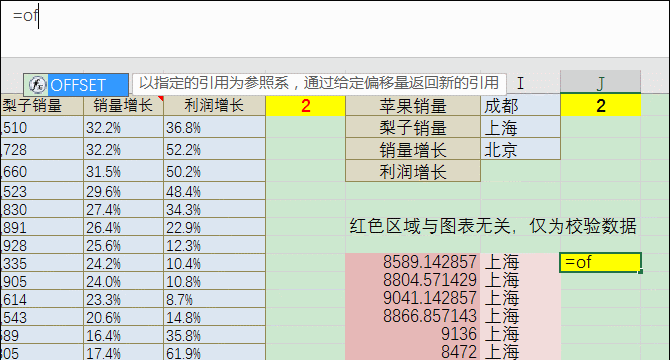Click 上海 beside value 9136
This screenshot has height=360, width=670.
pos(520,334)
